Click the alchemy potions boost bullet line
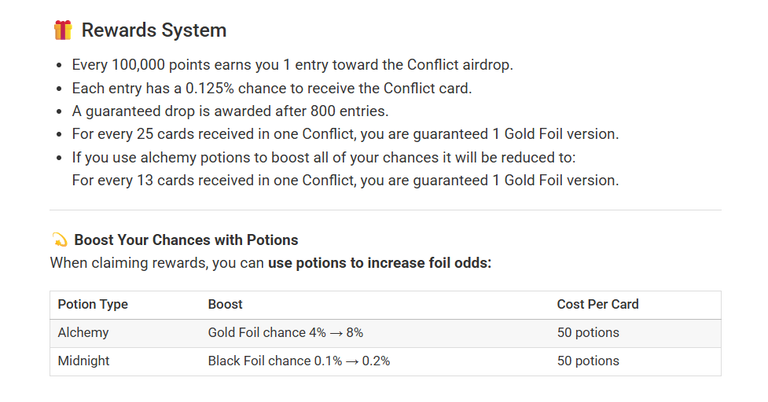This screenshot has height=402, width=768. [x=324, y=158]
